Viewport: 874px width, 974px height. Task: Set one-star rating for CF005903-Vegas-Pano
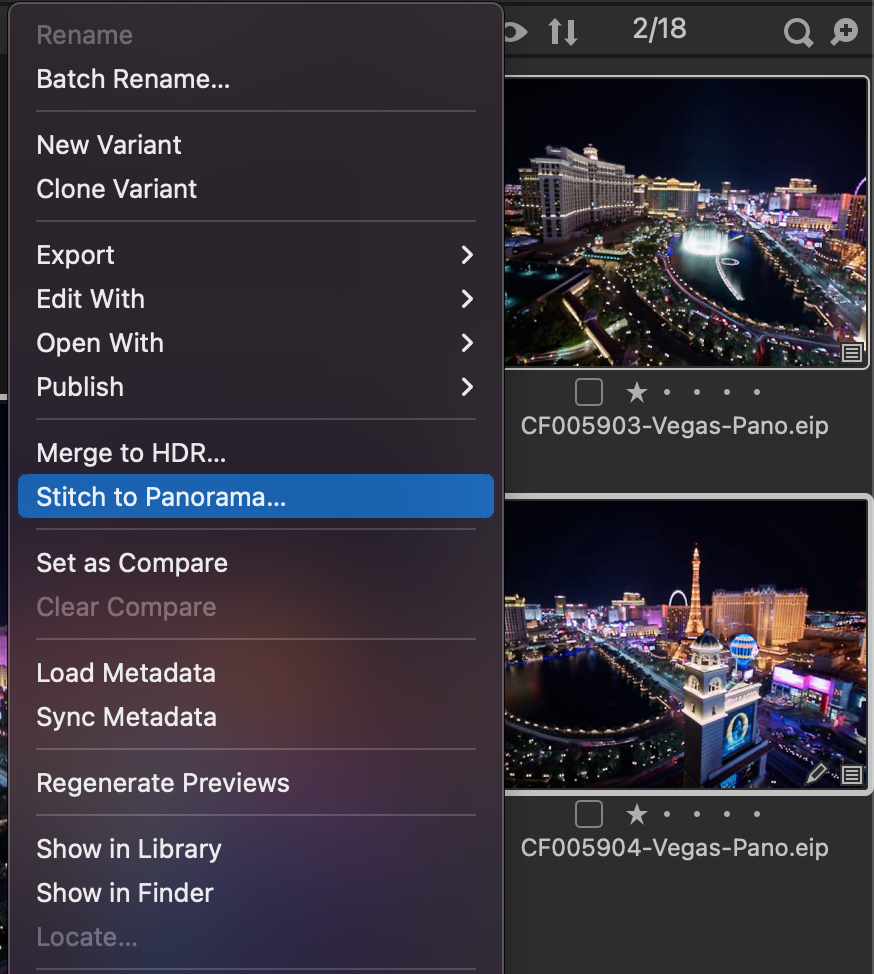[x=637, y=392]
